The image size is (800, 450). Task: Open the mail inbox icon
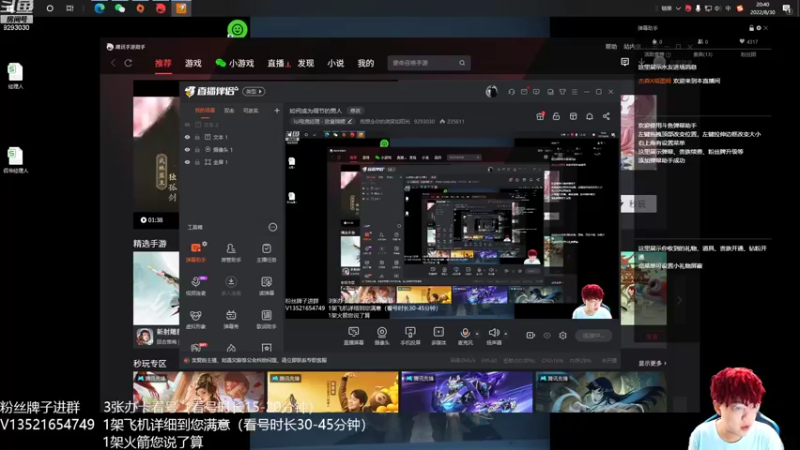[524, 92]
